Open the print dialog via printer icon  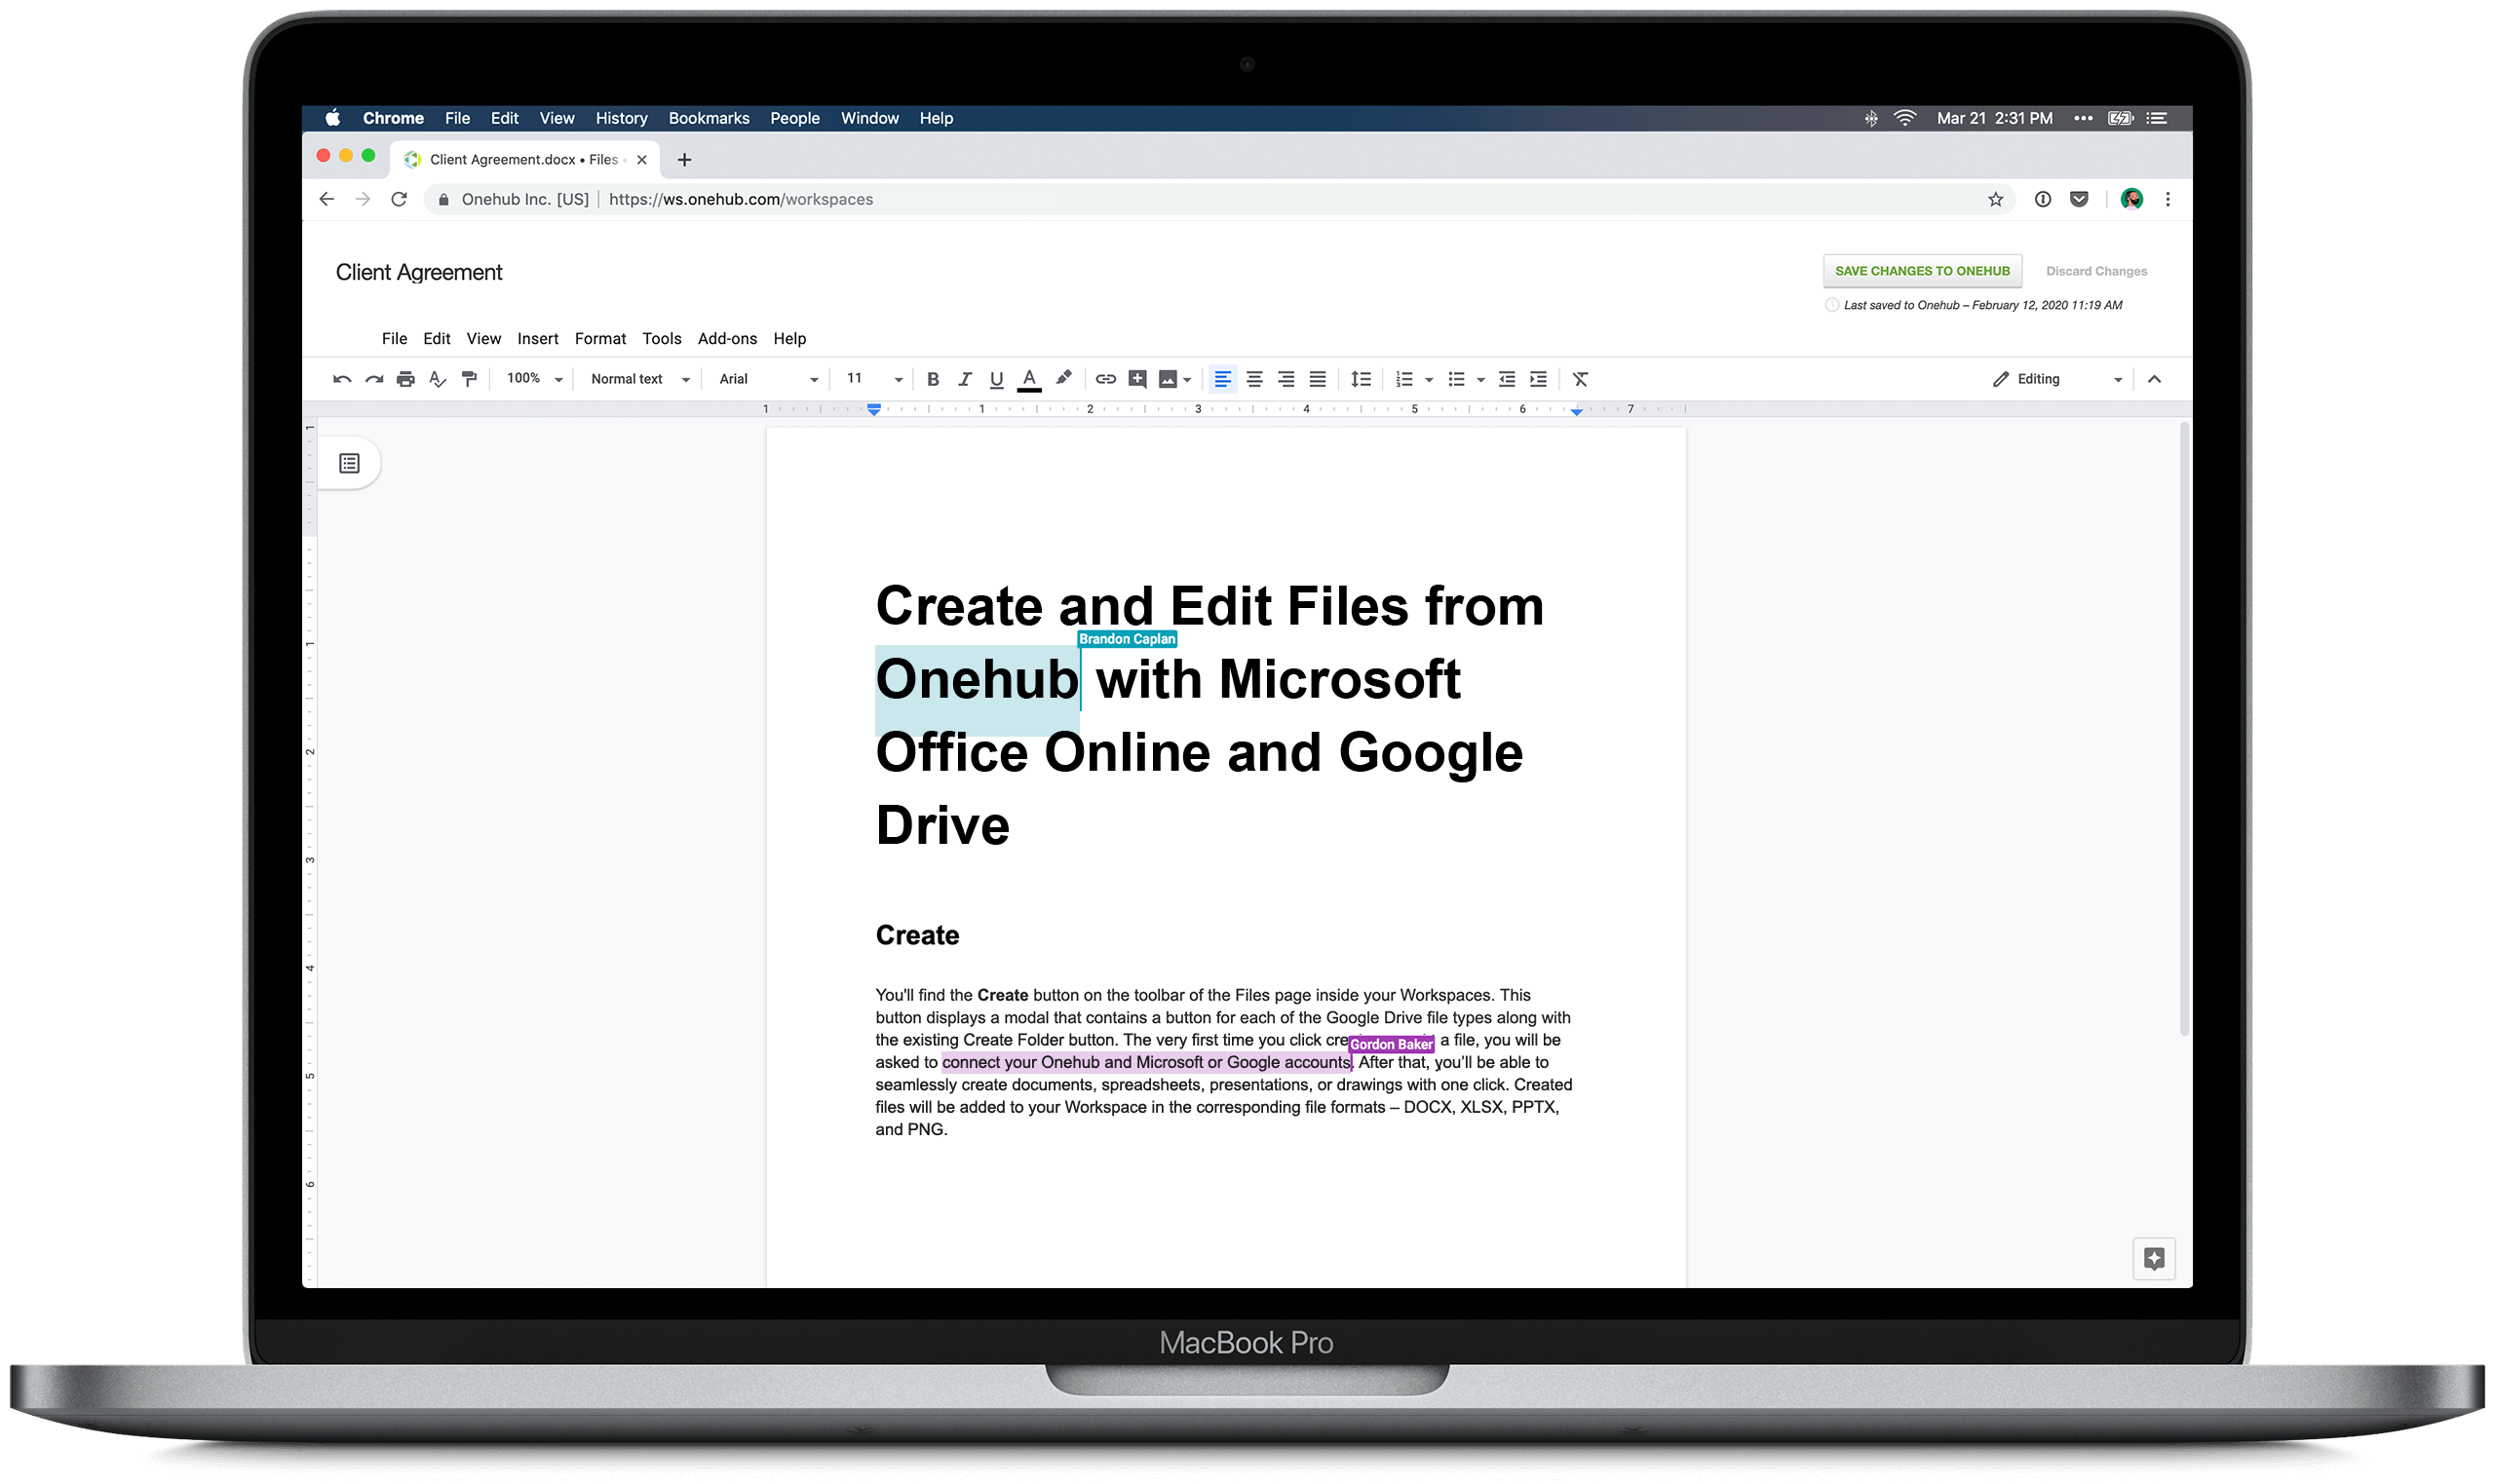(406, 379)
